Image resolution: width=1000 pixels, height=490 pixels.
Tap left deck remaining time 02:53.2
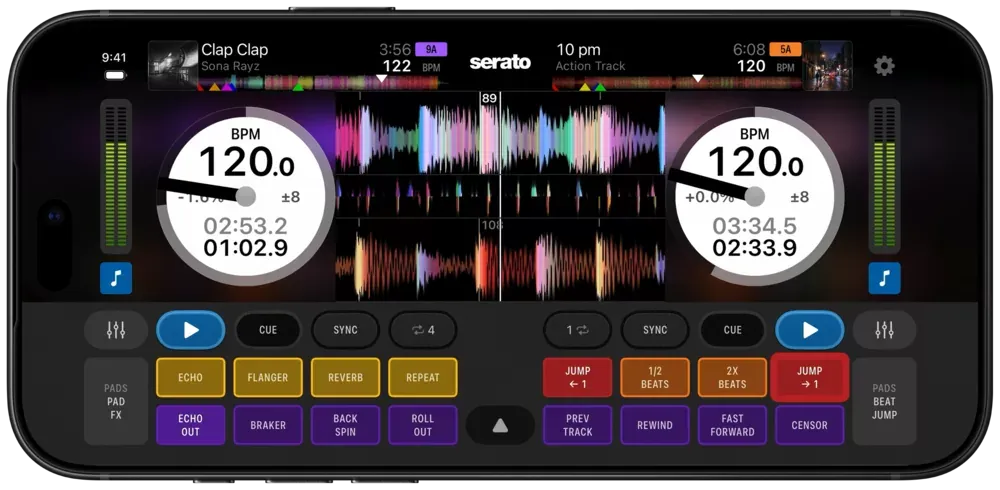[246, 226]
